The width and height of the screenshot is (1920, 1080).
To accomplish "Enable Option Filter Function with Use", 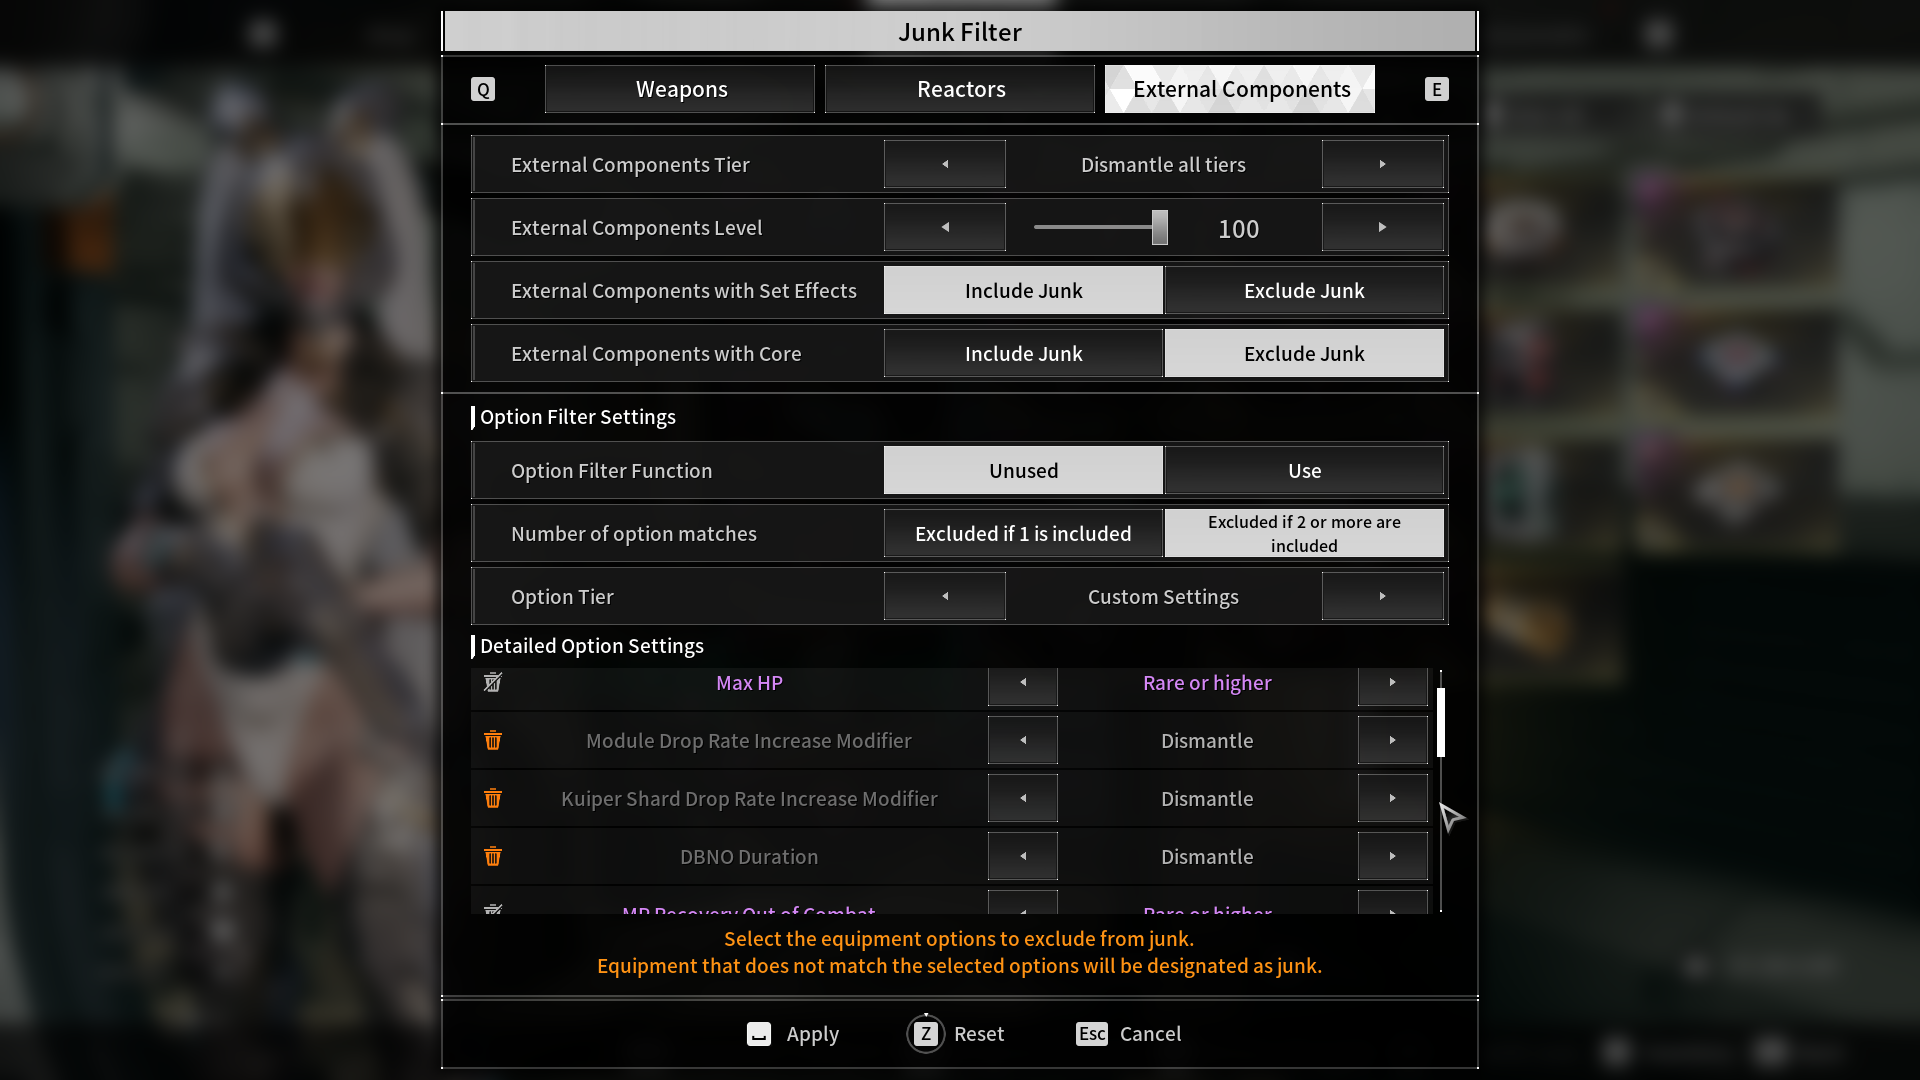I will [x=1304, y=471].
